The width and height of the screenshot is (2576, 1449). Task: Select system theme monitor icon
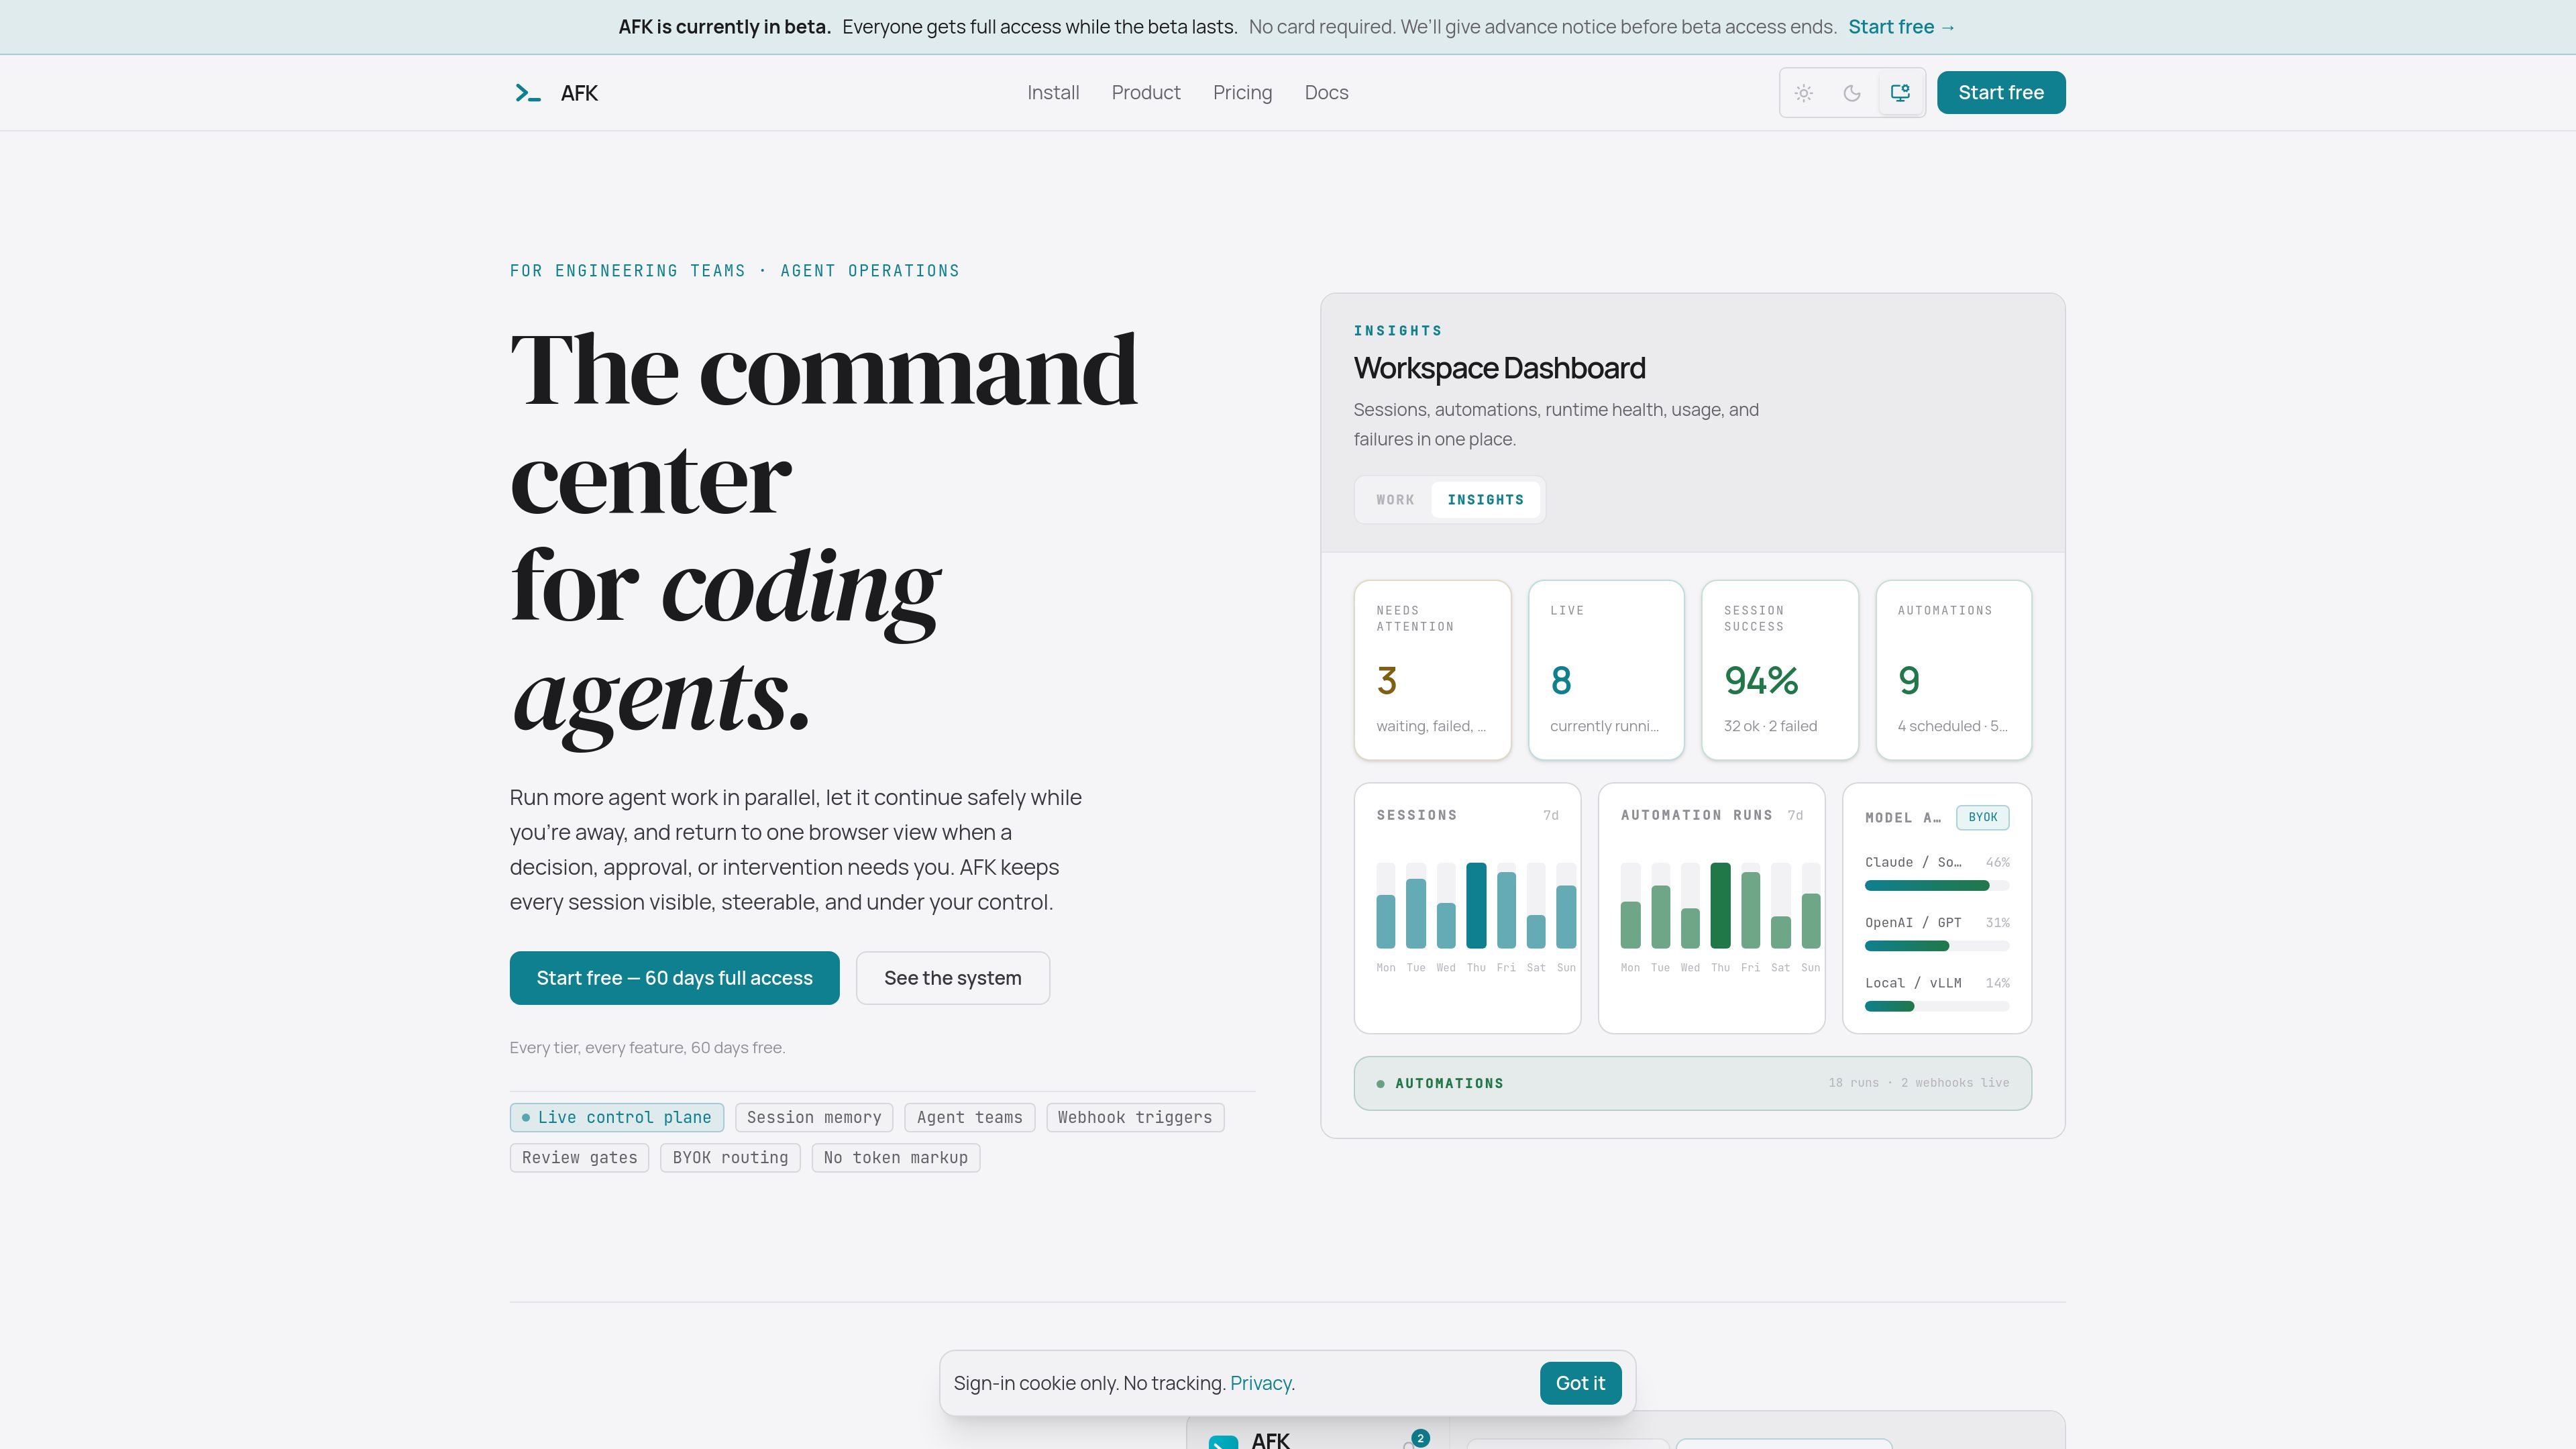click(1900, 93)
